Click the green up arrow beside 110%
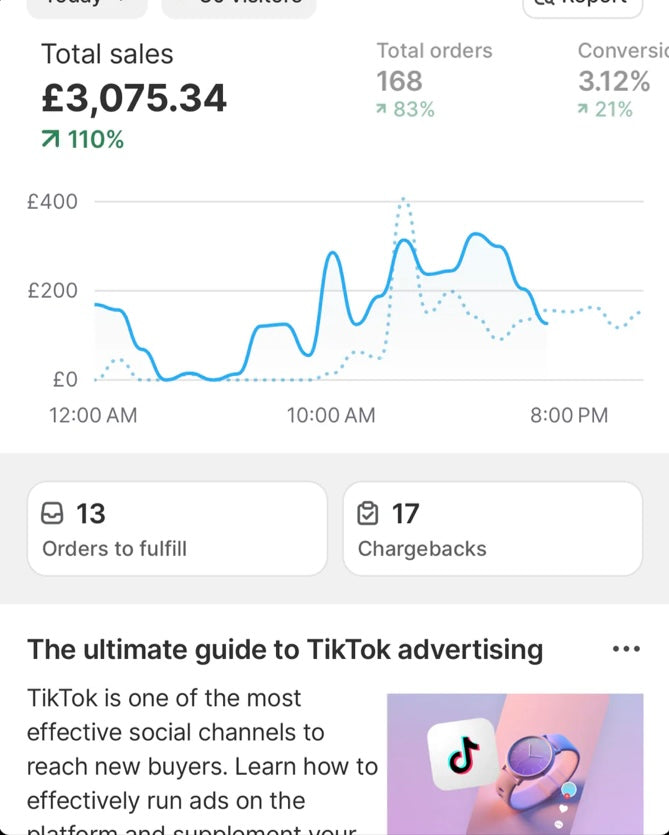669x835 pixels. click(50, 141)
